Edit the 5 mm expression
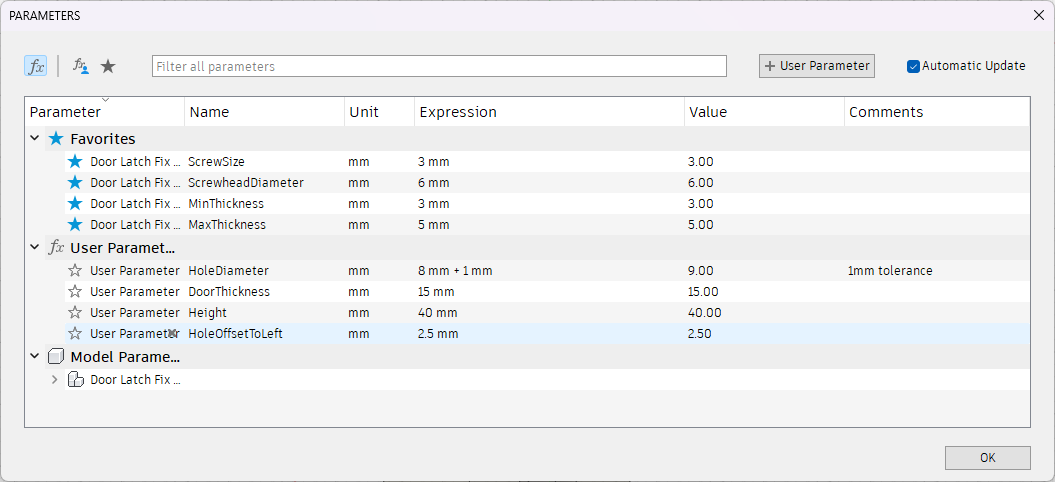Image resolution: width=1055 pixels, height=482 pixels. click(549, 224)
